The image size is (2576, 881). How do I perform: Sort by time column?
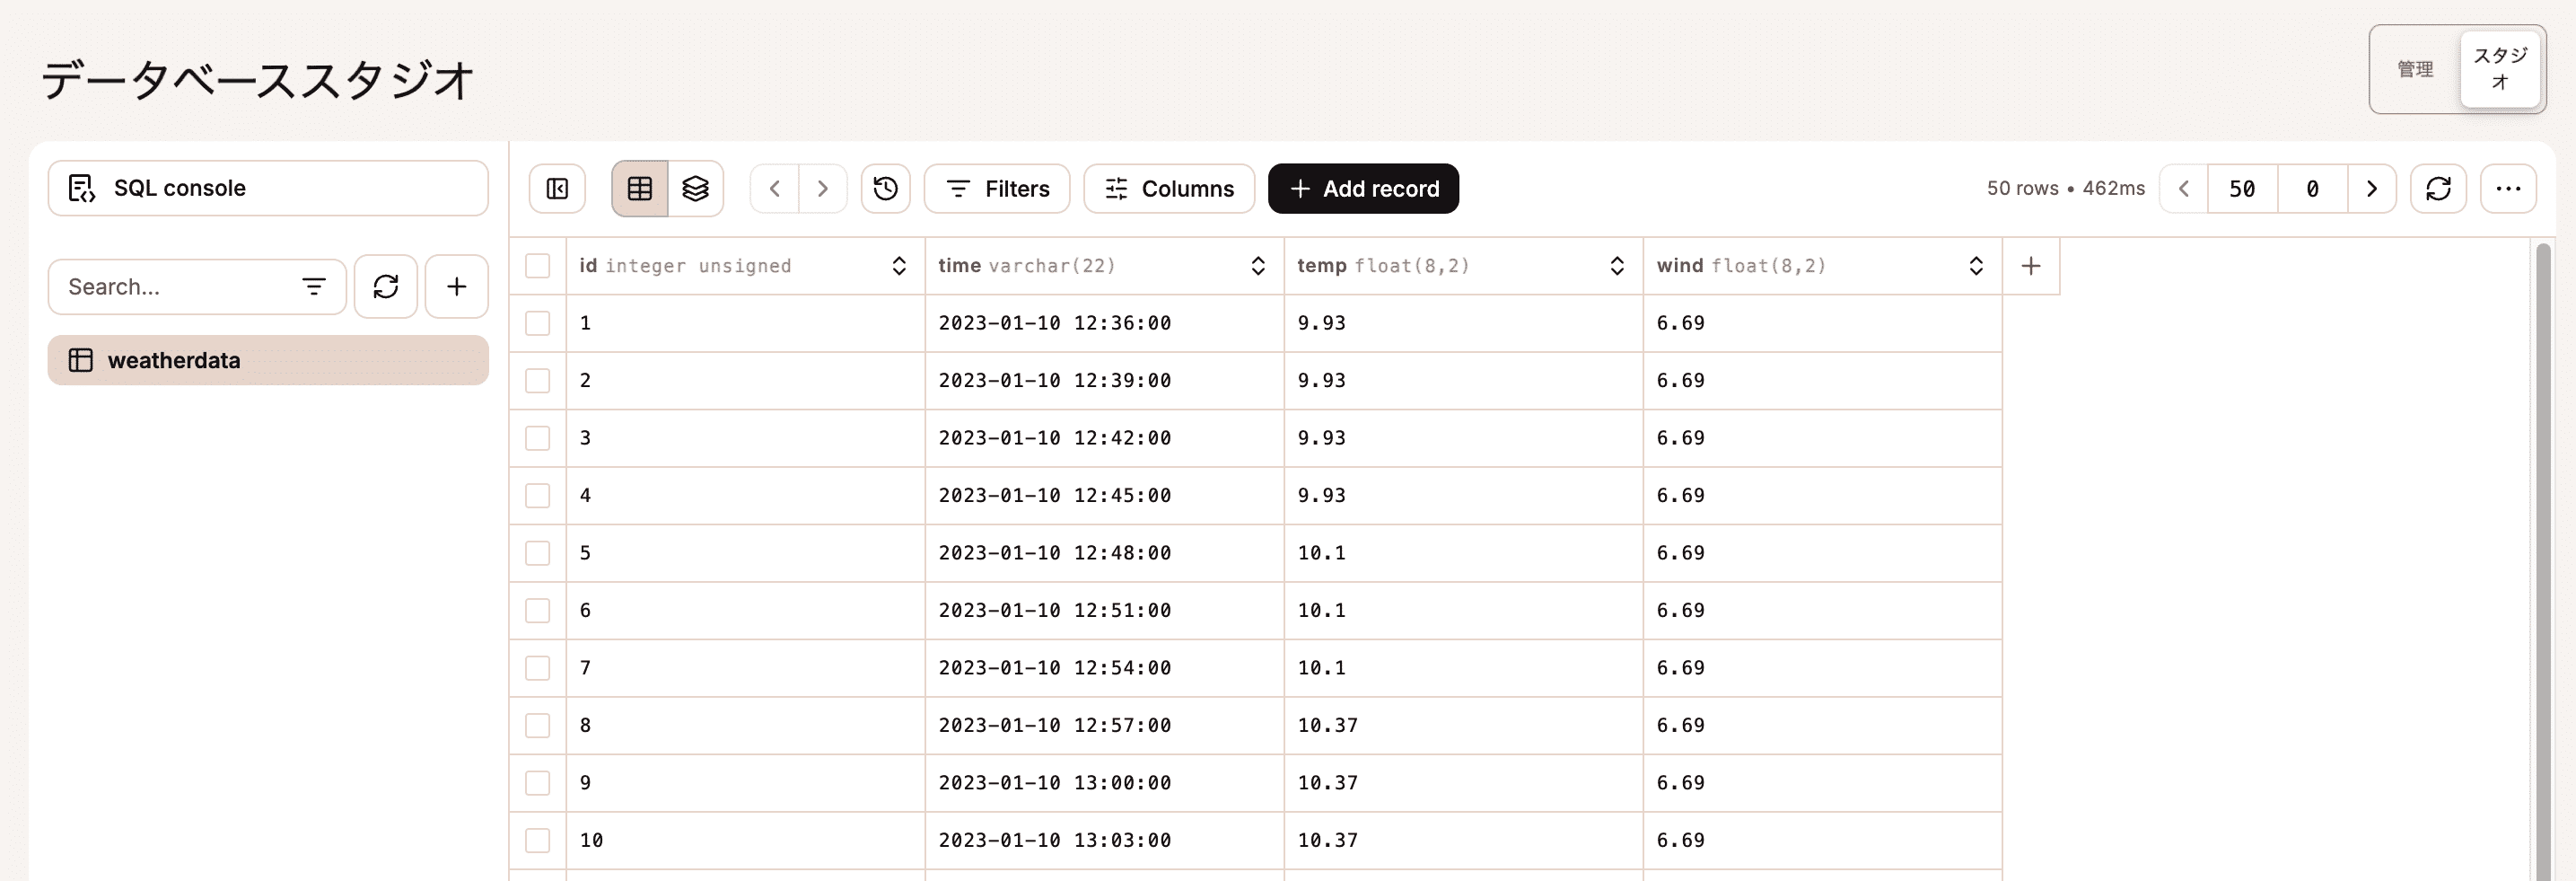[x=1258, y=266]
